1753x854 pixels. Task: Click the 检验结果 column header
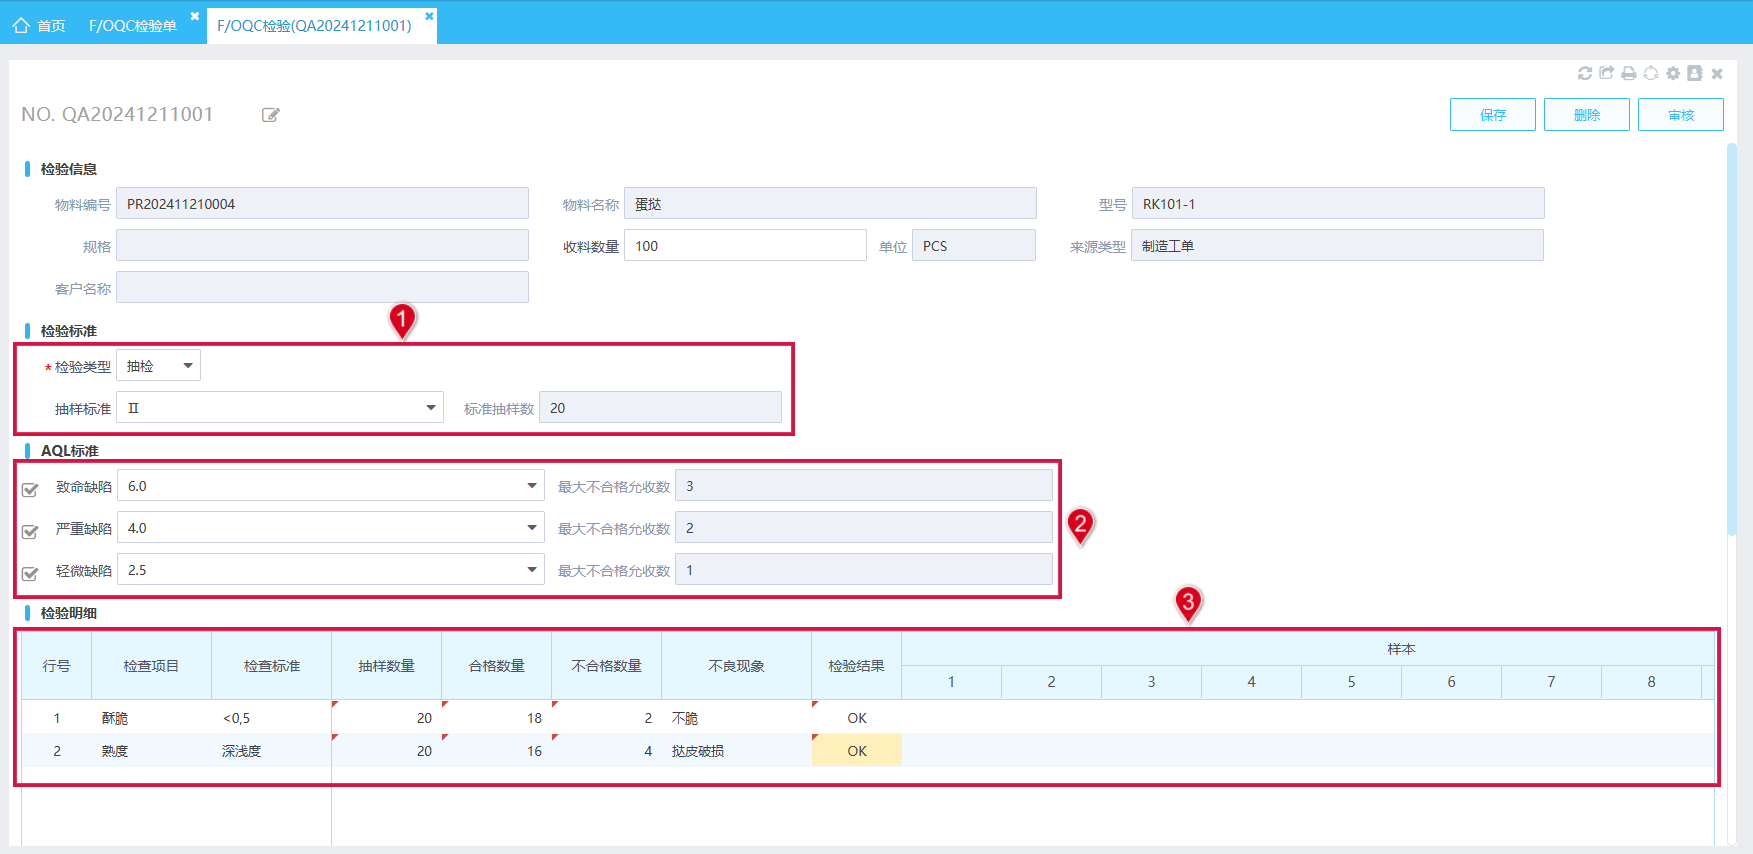[x=857, y=666]
